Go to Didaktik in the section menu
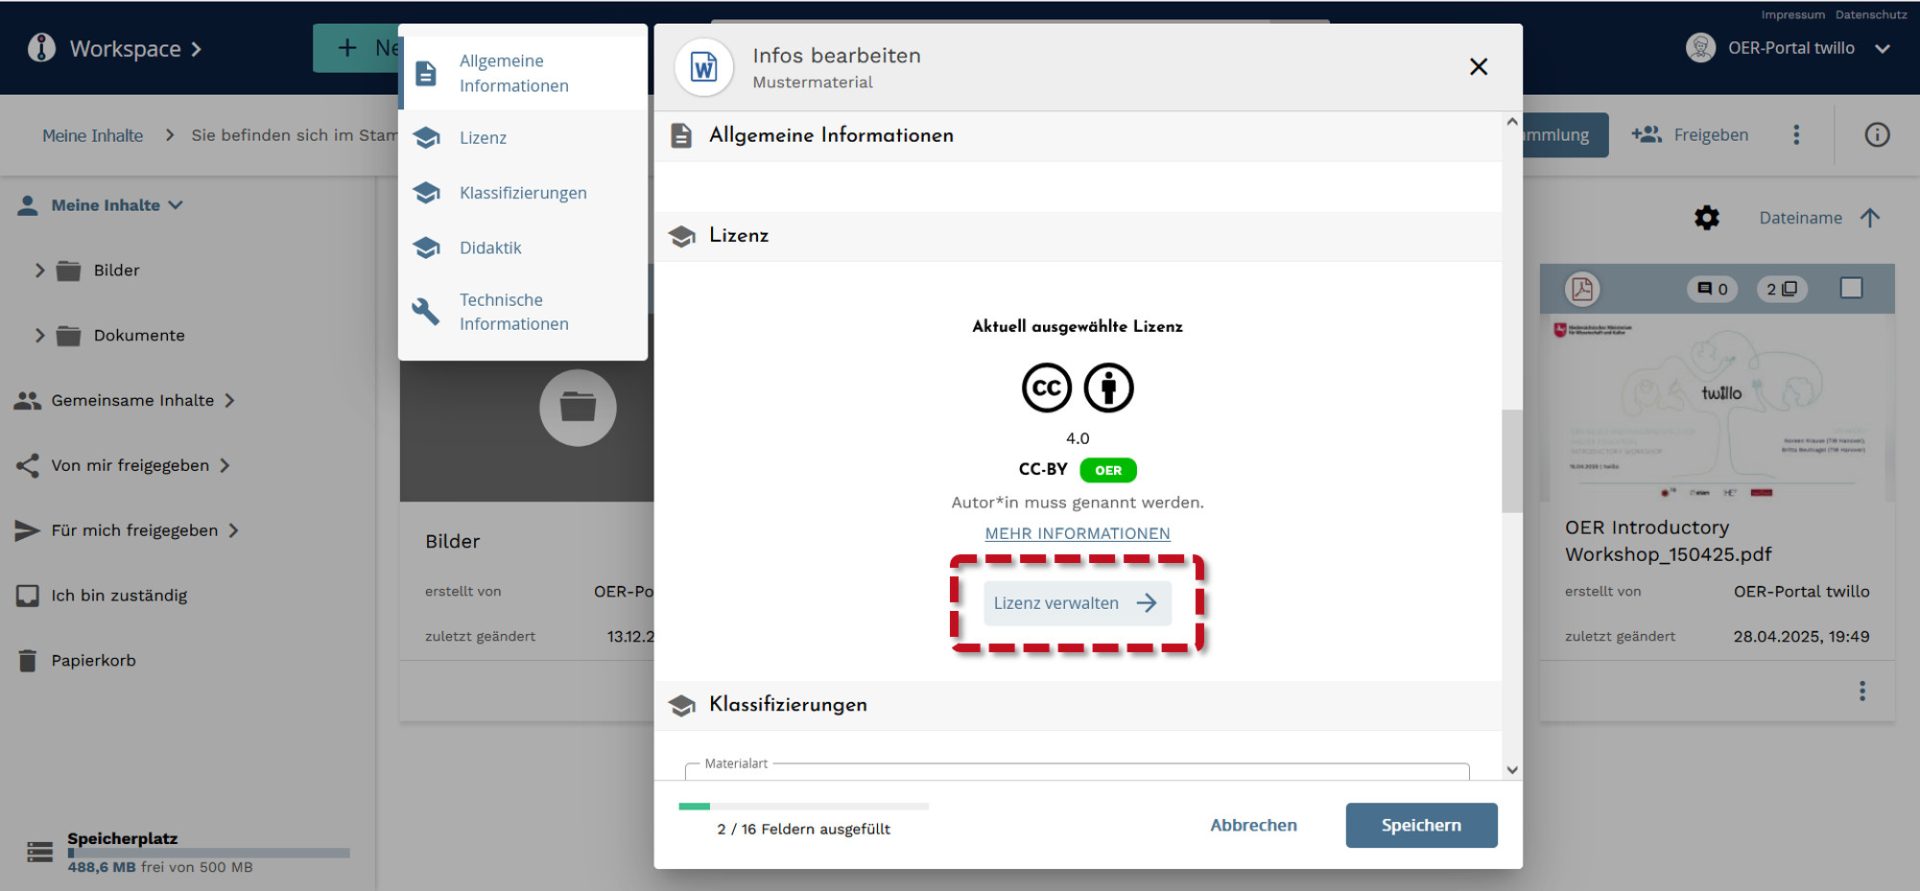Image resolution: width=1920 pixels, height=891 pixels. tap(490, 248)
